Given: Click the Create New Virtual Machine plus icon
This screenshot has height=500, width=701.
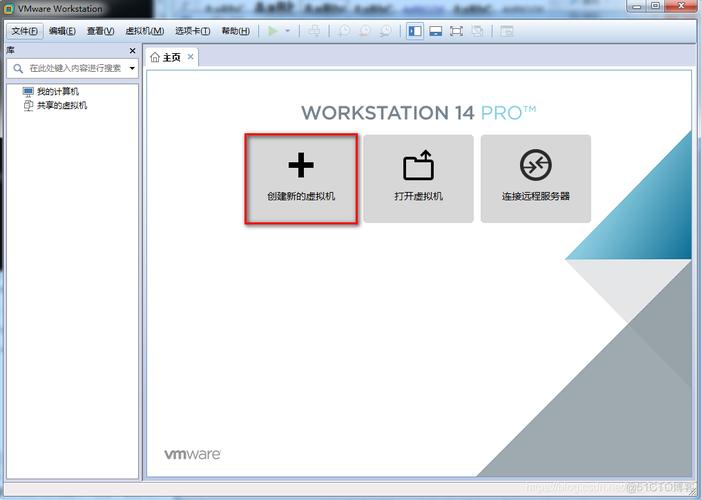Looking at the screenshot, I should point(301,165).
